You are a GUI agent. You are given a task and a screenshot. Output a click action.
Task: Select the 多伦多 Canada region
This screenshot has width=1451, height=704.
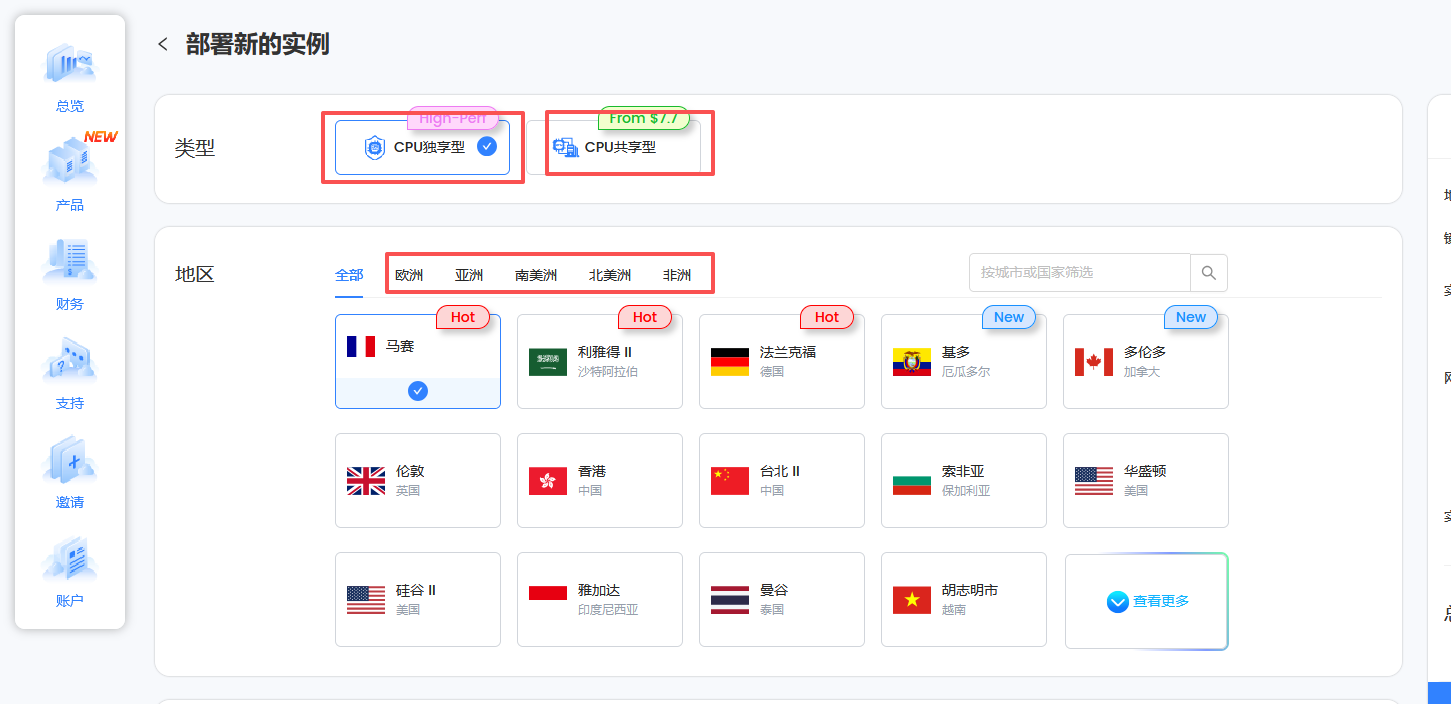(x=1145, y=361)
